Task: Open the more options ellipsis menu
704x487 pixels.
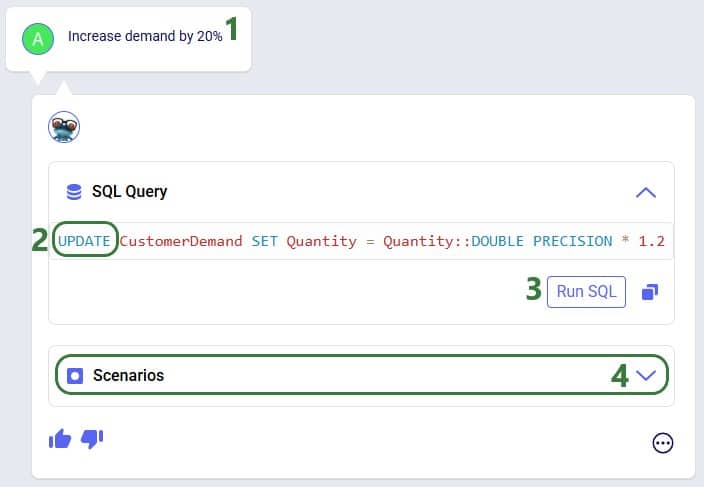Action: [663, 443]
